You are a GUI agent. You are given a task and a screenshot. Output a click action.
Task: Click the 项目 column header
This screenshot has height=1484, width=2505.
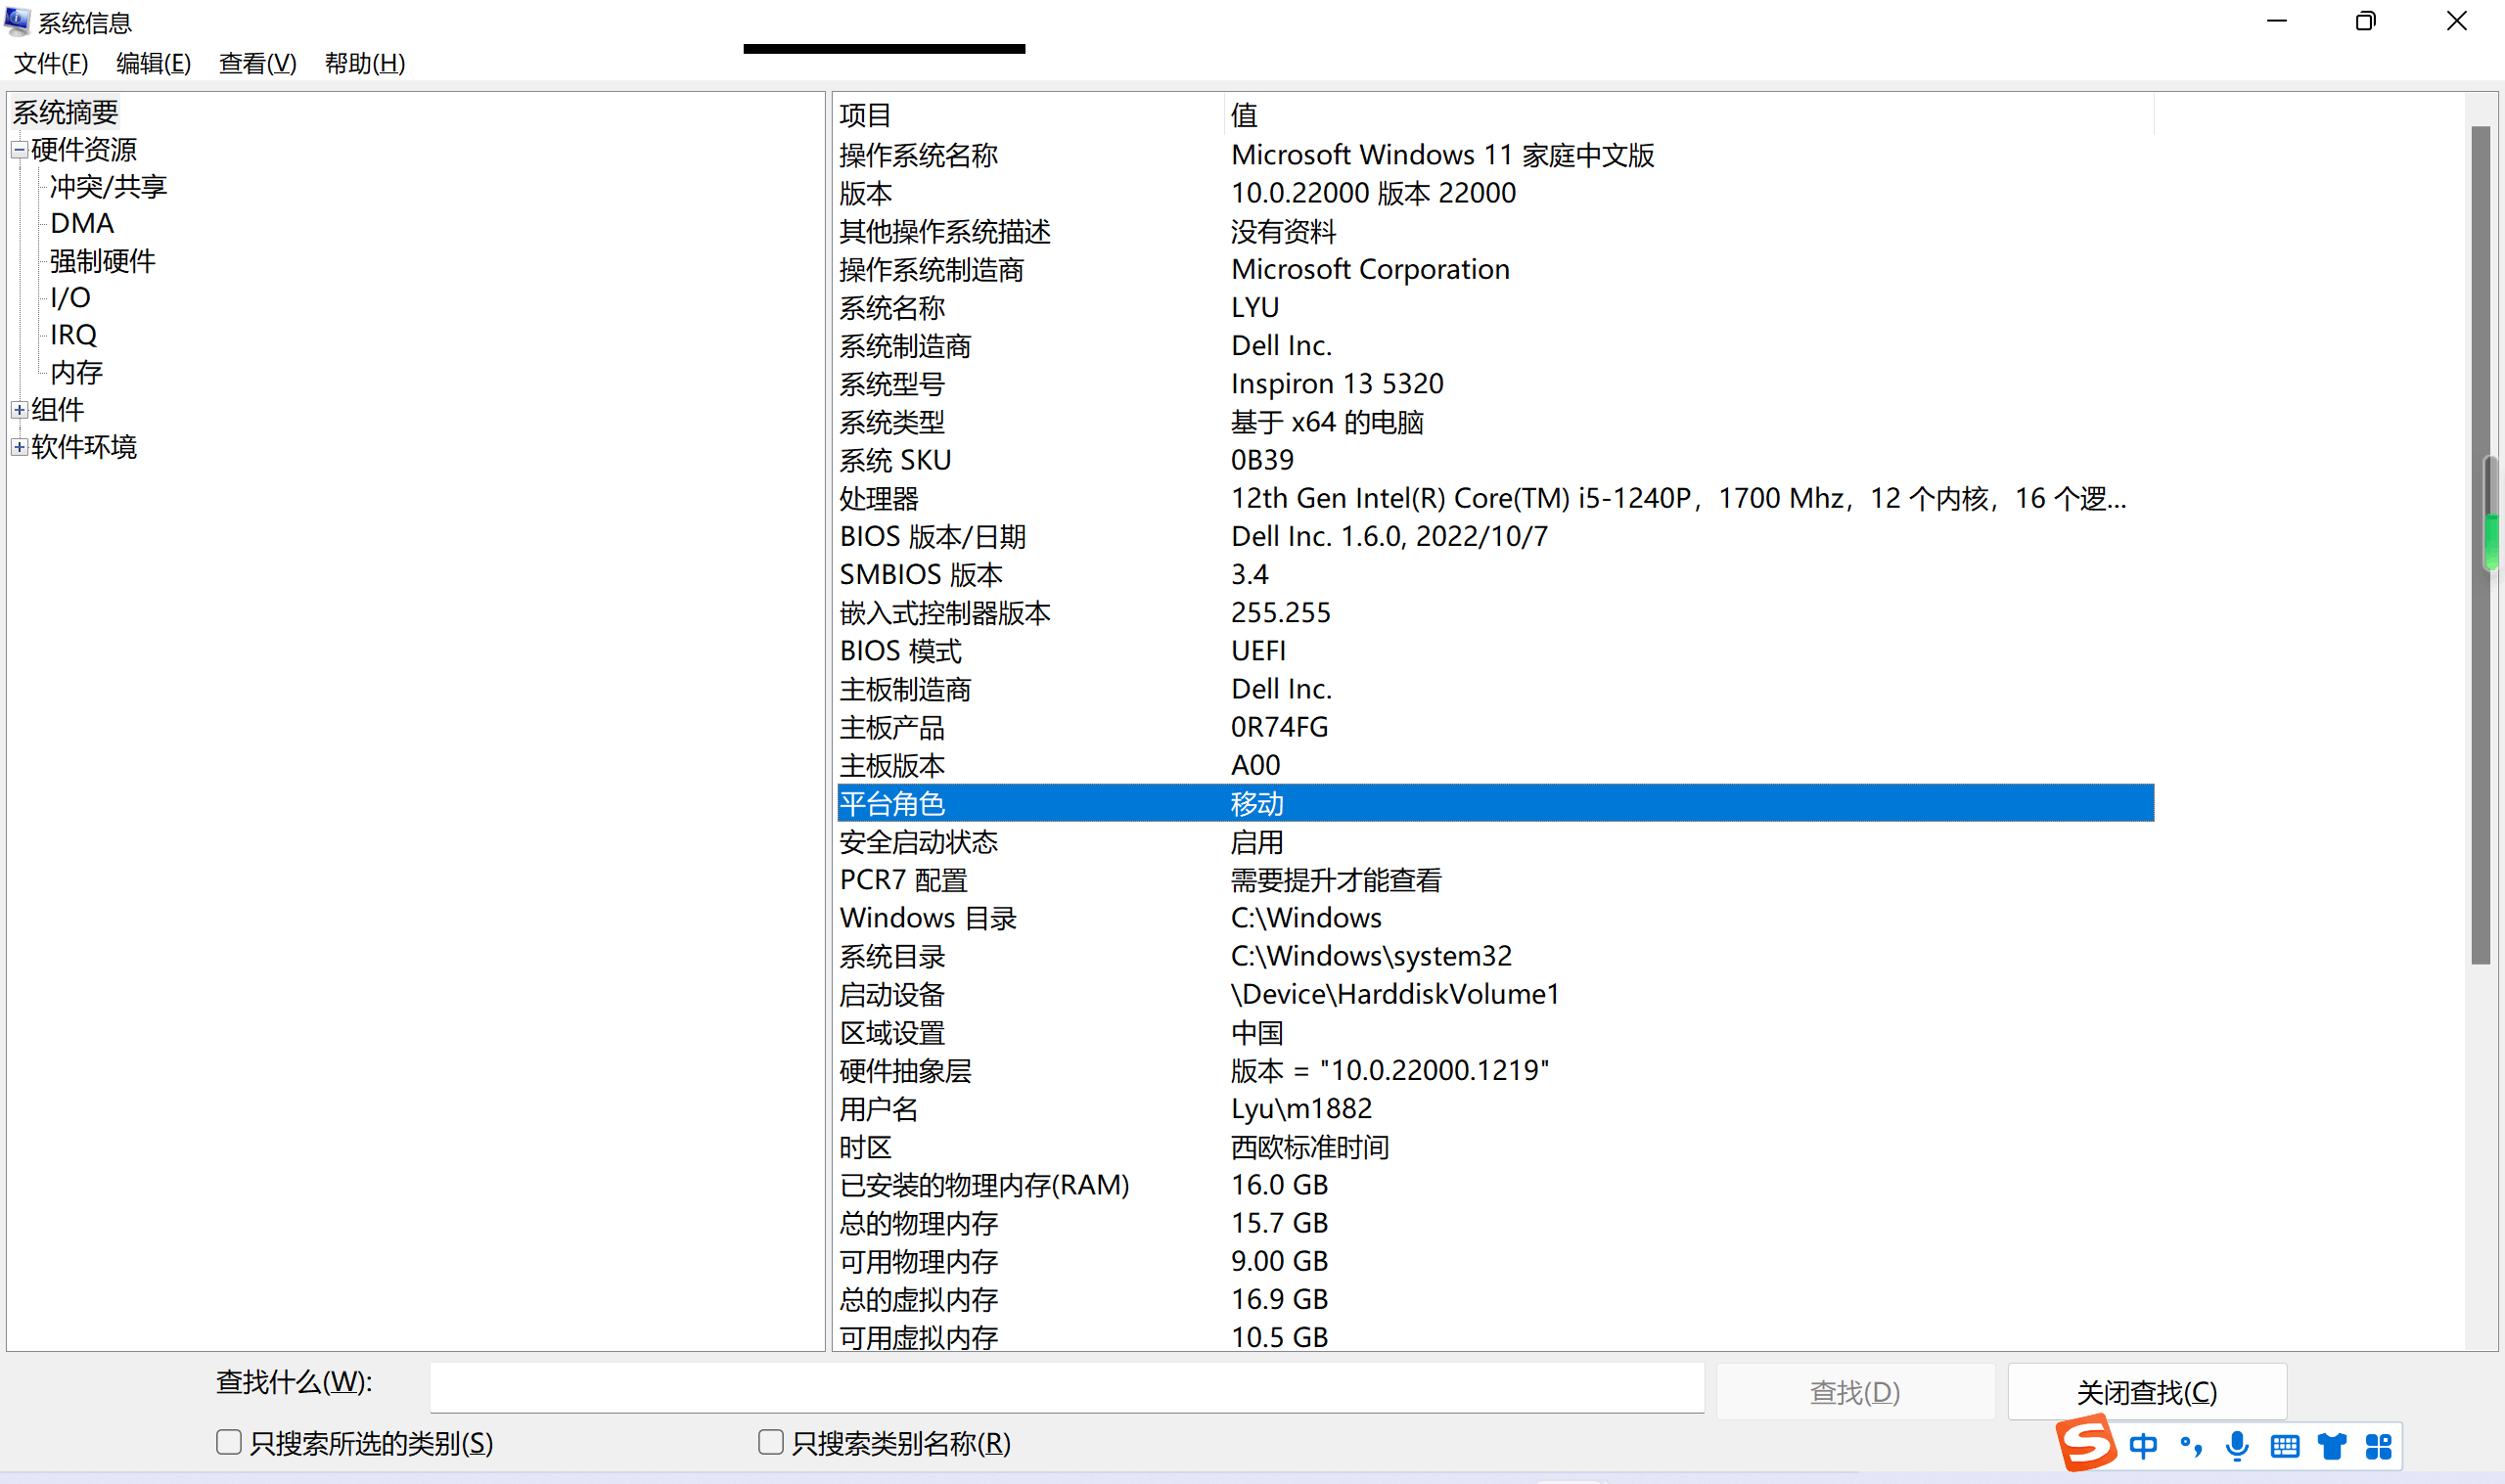point(1028,115)
